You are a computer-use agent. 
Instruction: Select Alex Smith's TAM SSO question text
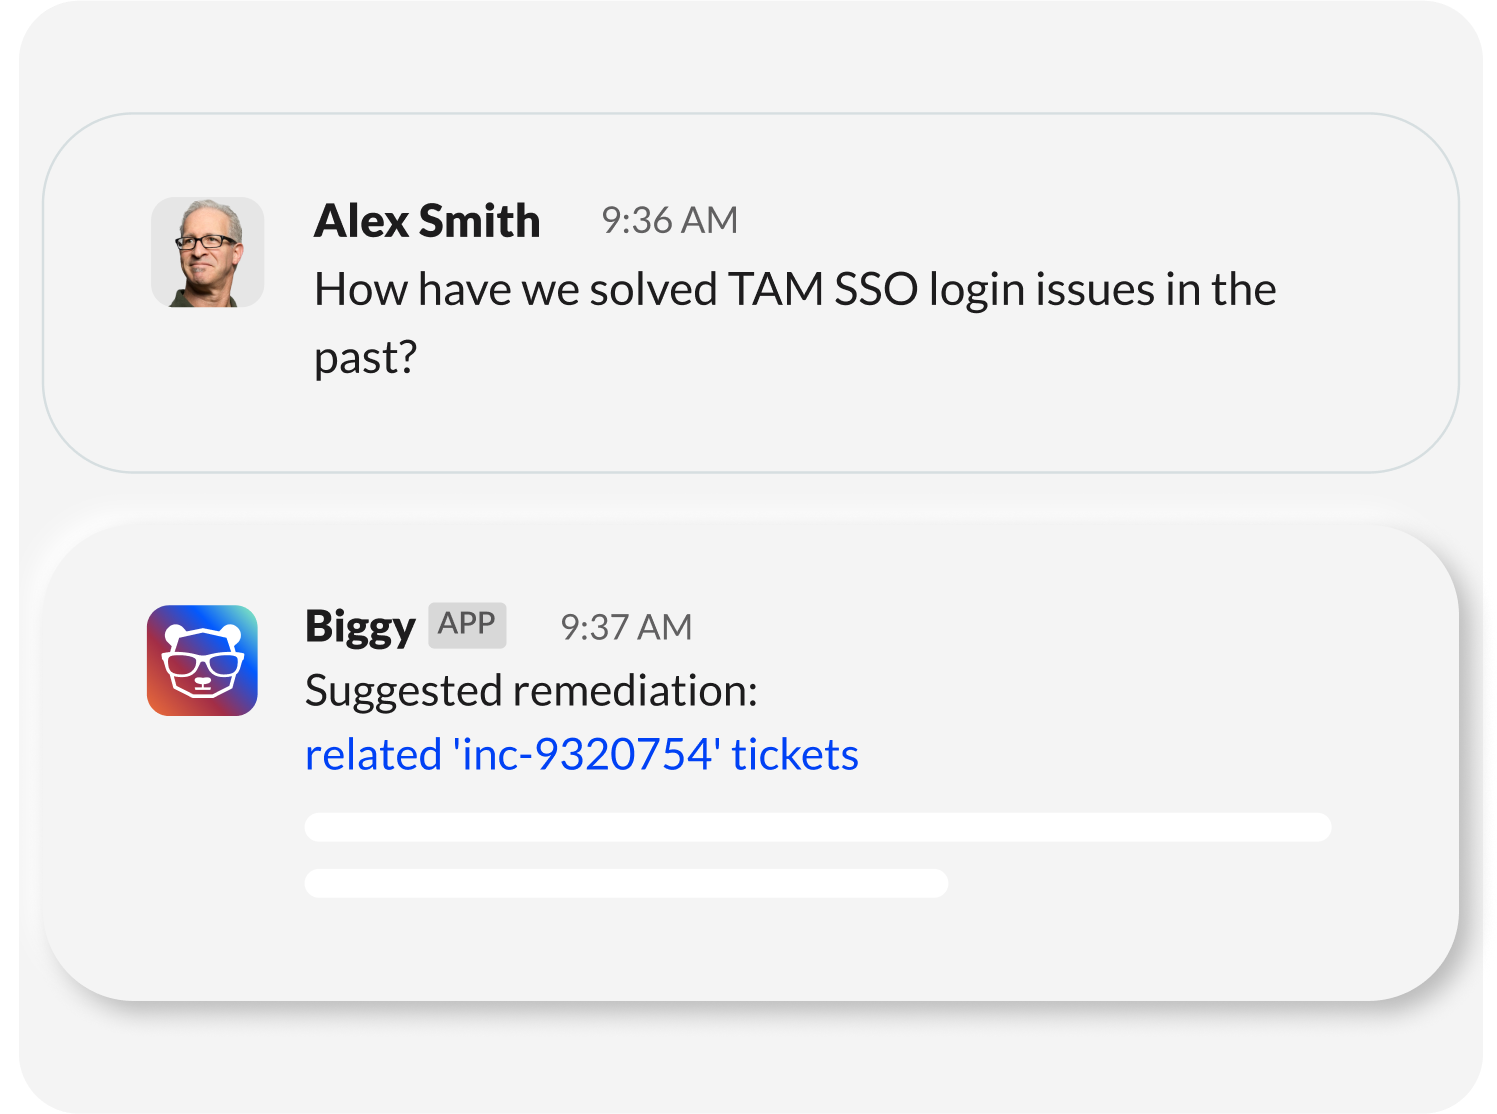pos(795,323)
